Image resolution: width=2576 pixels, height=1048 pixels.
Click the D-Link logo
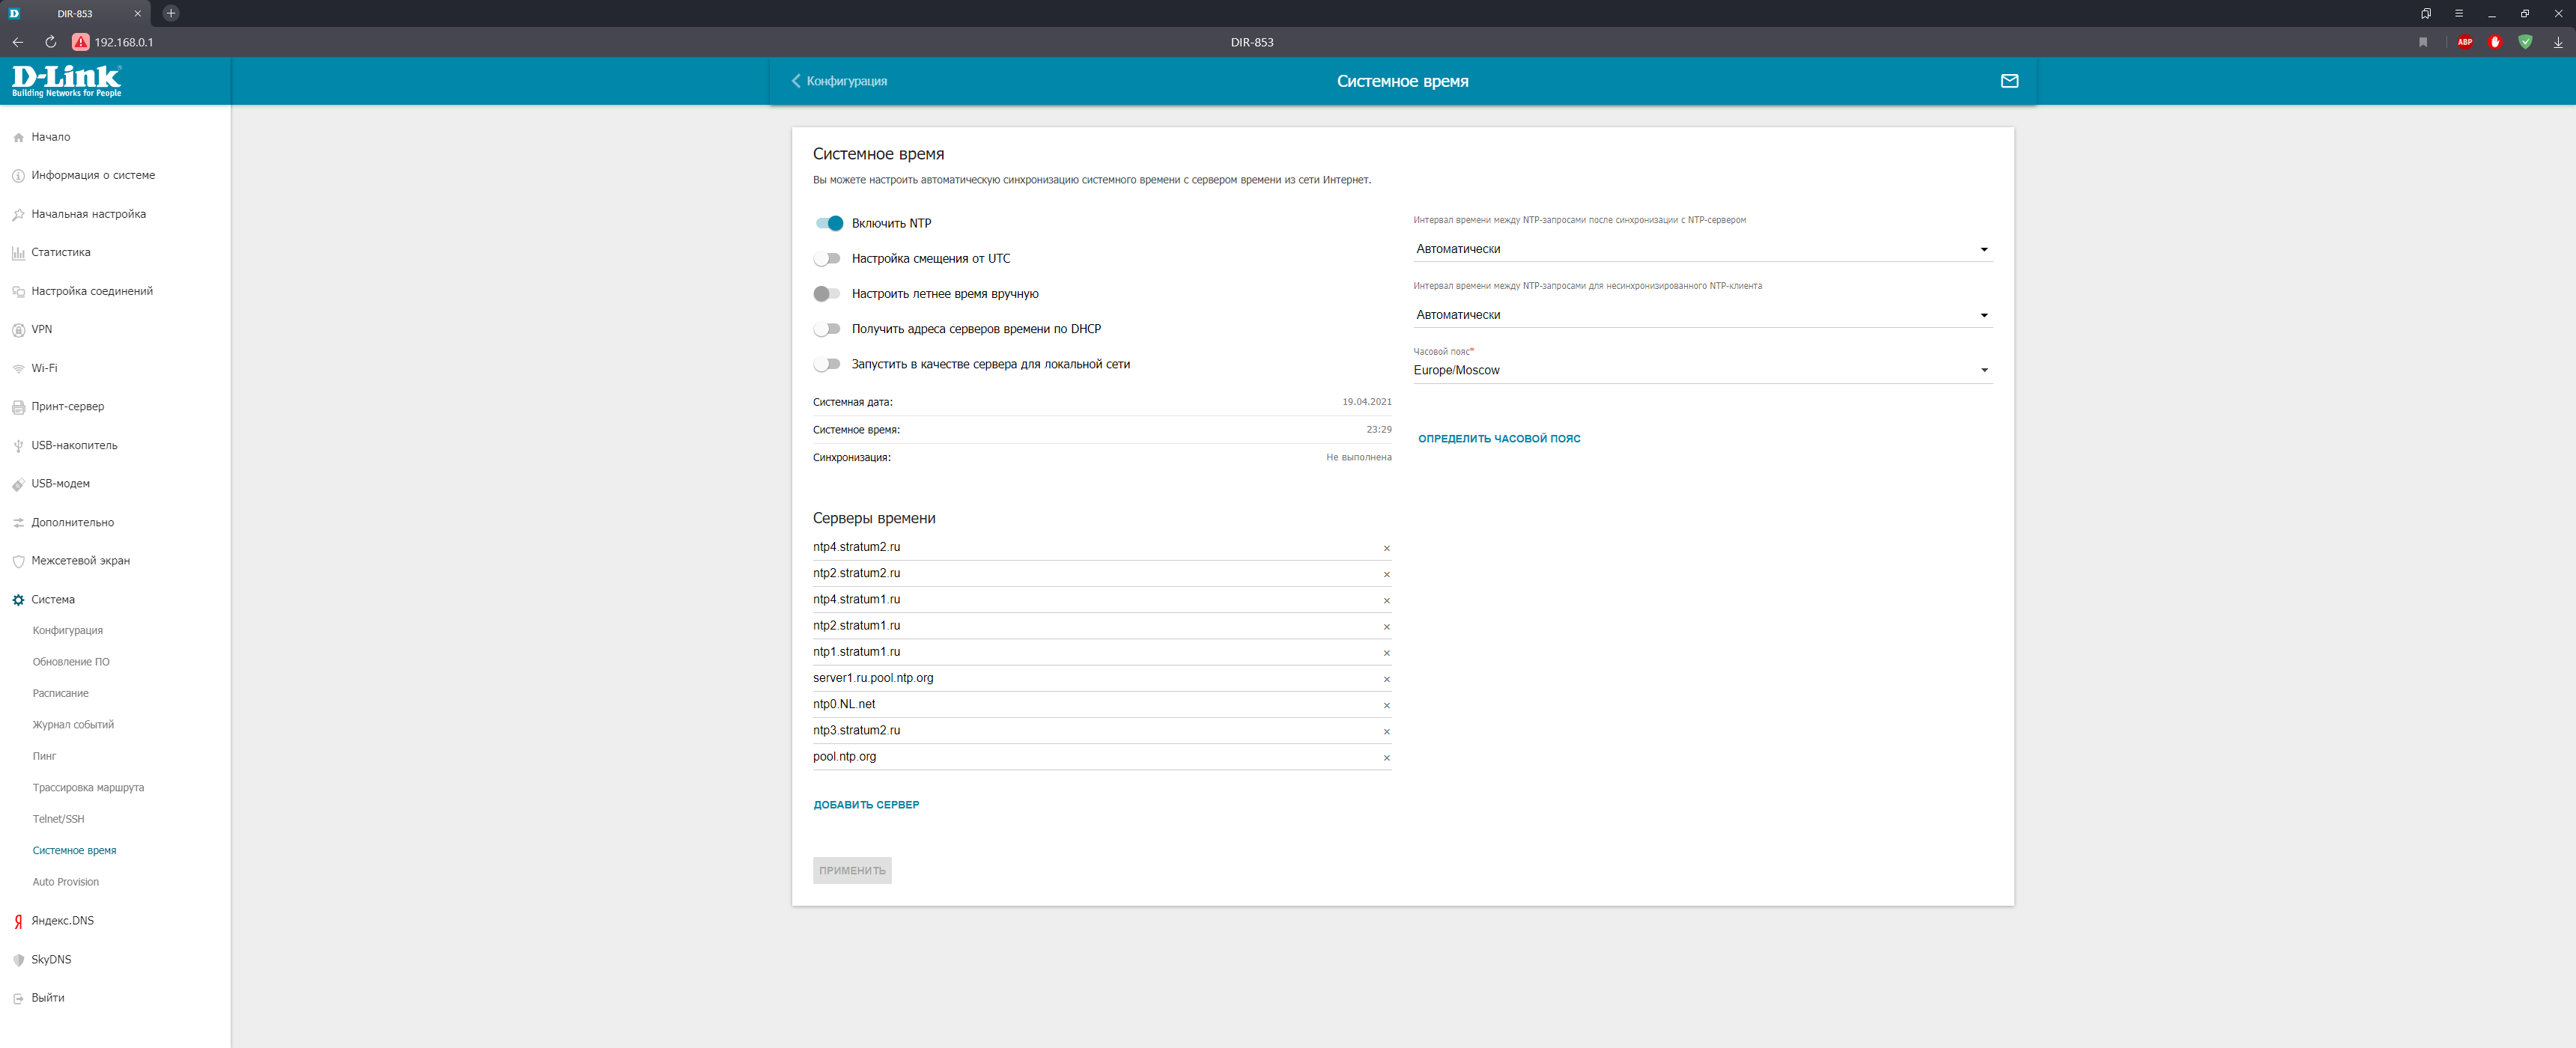coord(67,80)
